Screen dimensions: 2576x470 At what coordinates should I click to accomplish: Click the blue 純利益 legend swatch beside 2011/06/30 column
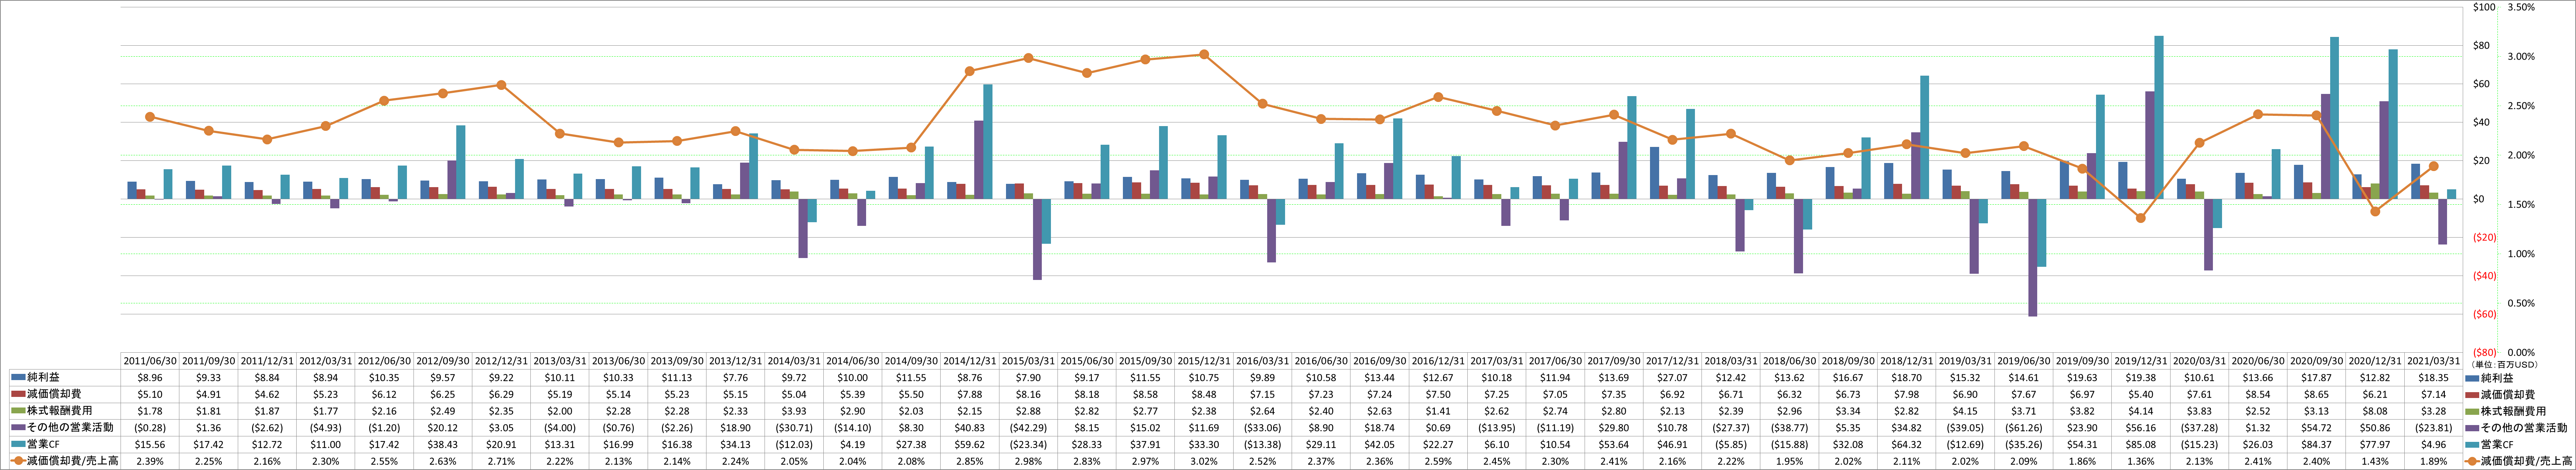(x=18, y=377)
